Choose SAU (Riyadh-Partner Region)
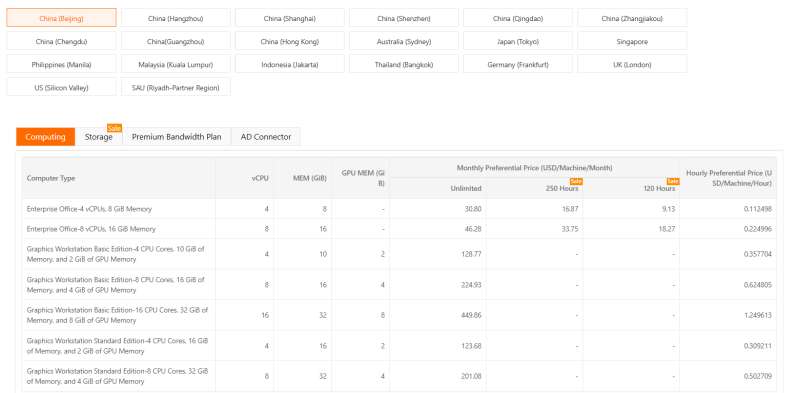This screenshot has height=393, width=800. tap(176, 88)
